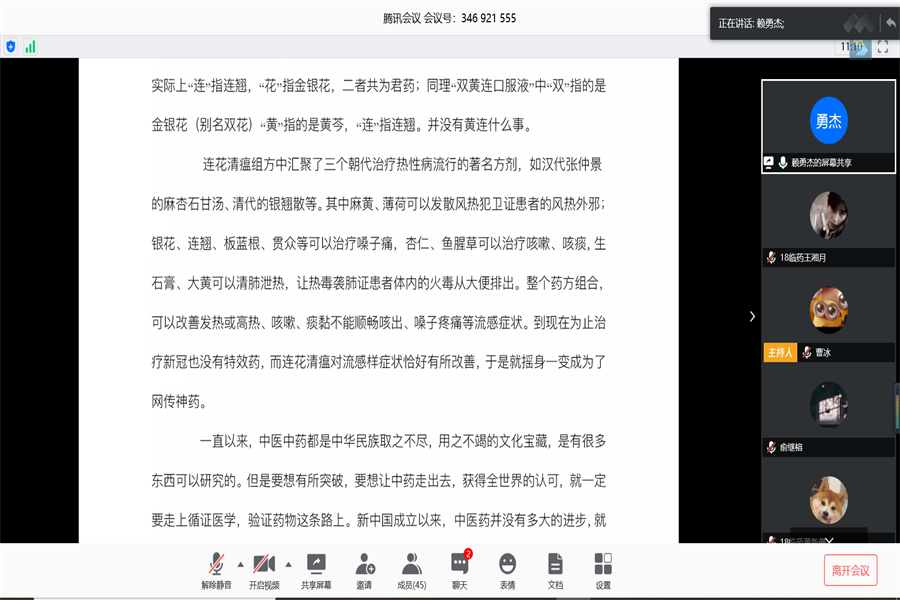This screenshot has height=600, width=900.
Task: Click the 主持人 host badge
Action: tap(780, 353)
